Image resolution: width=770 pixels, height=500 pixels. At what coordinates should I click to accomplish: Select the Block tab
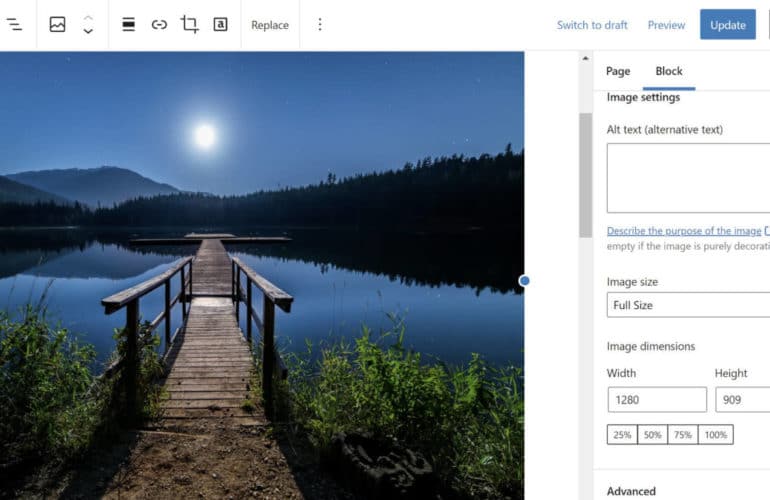(x=669, y=71)
